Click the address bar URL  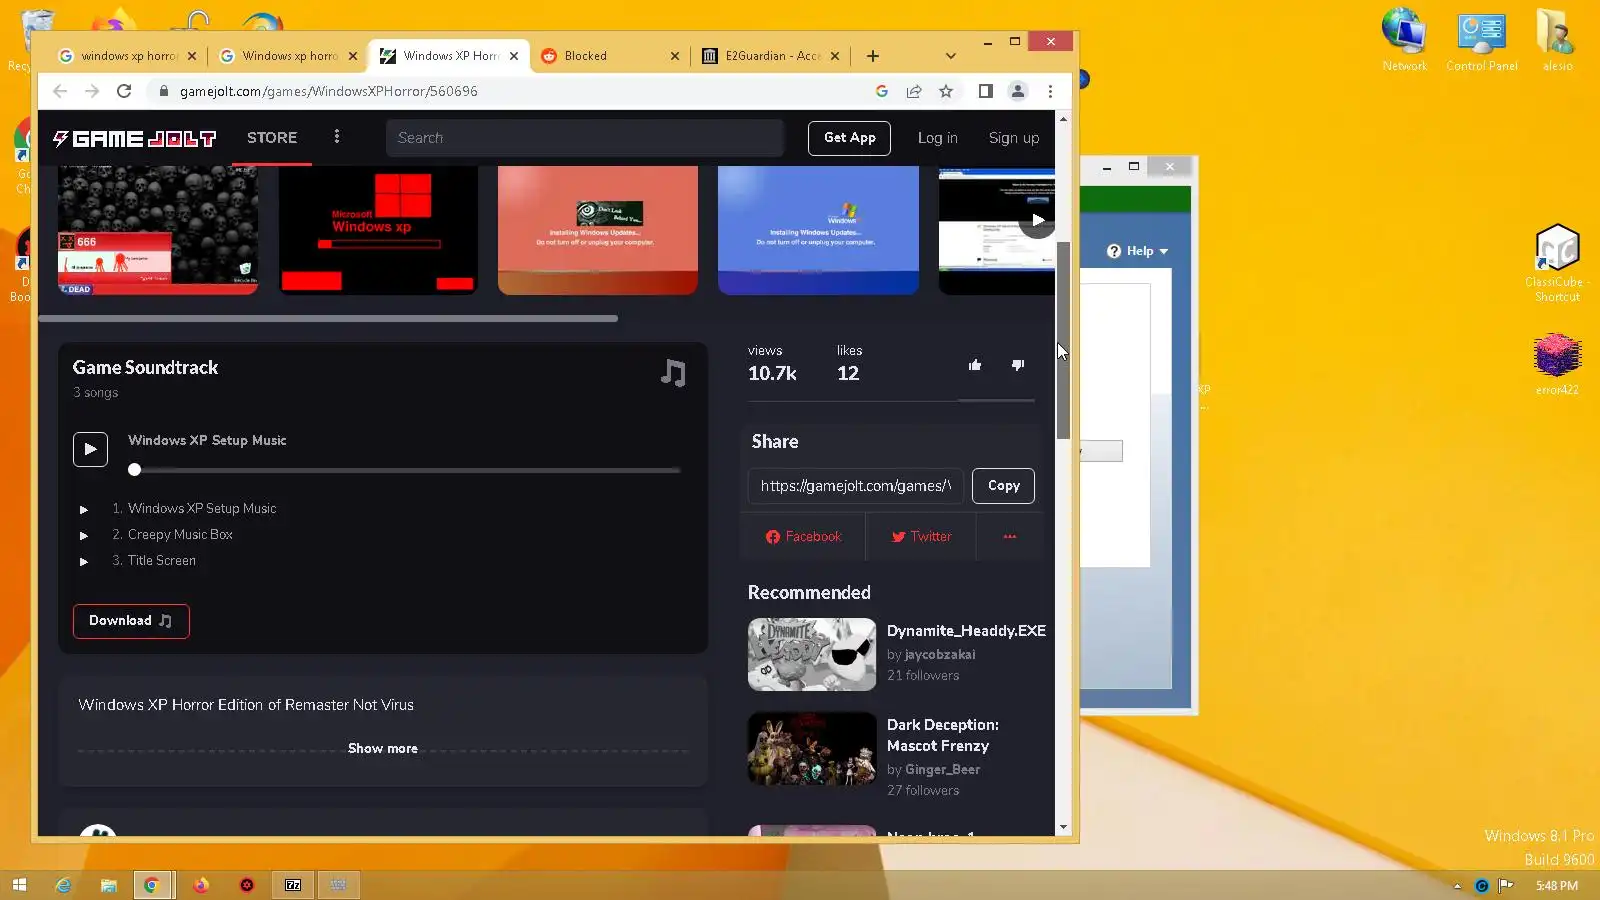329,91
